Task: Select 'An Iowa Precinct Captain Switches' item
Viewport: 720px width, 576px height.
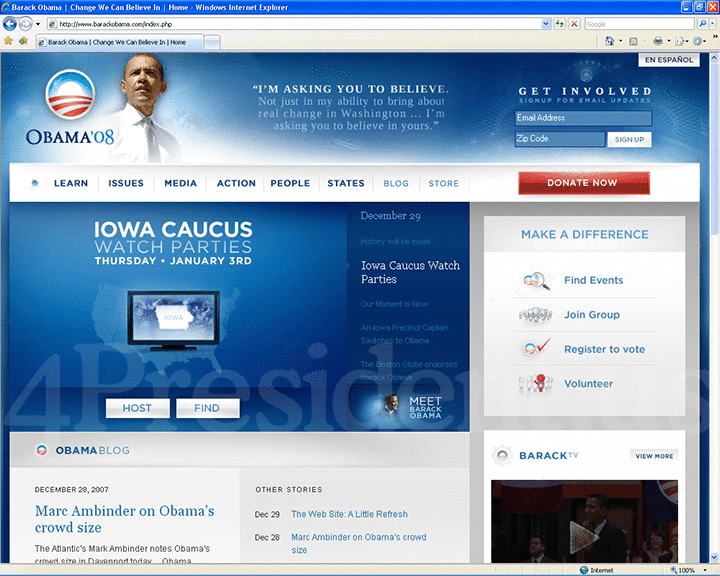Action: click(x=404, y=334)
